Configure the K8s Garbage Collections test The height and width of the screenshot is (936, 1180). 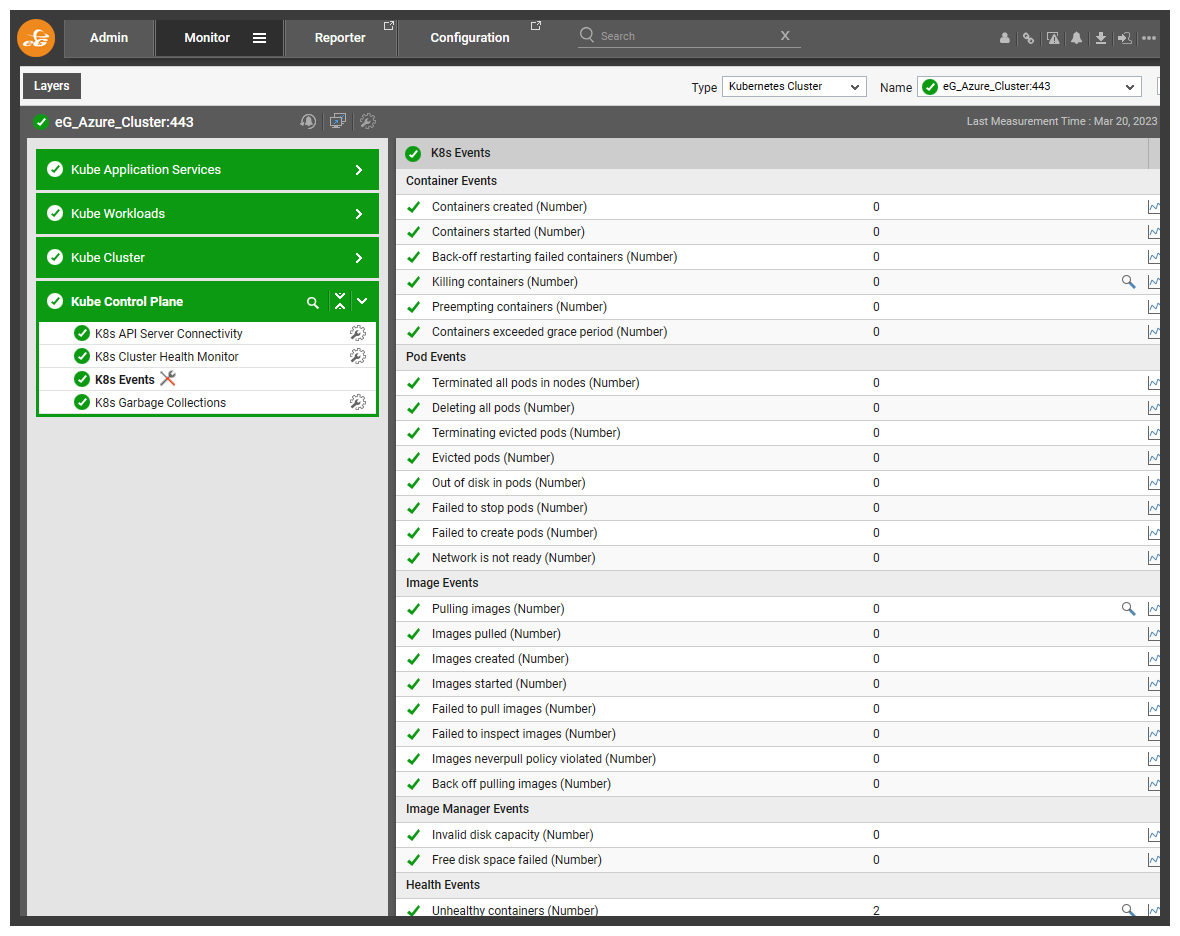357,402
